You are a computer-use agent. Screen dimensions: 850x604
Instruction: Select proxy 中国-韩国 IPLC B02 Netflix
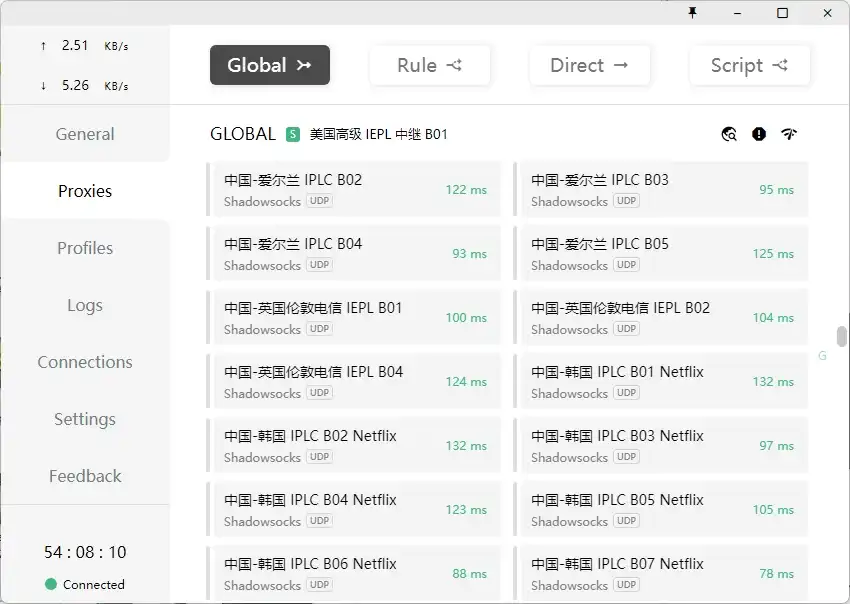coord(353,445)
